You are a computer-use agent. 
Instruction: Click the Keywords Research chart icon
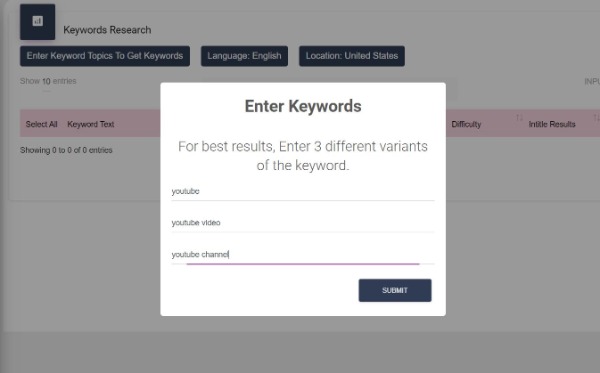pyautogui.click(x=38, y=21)
